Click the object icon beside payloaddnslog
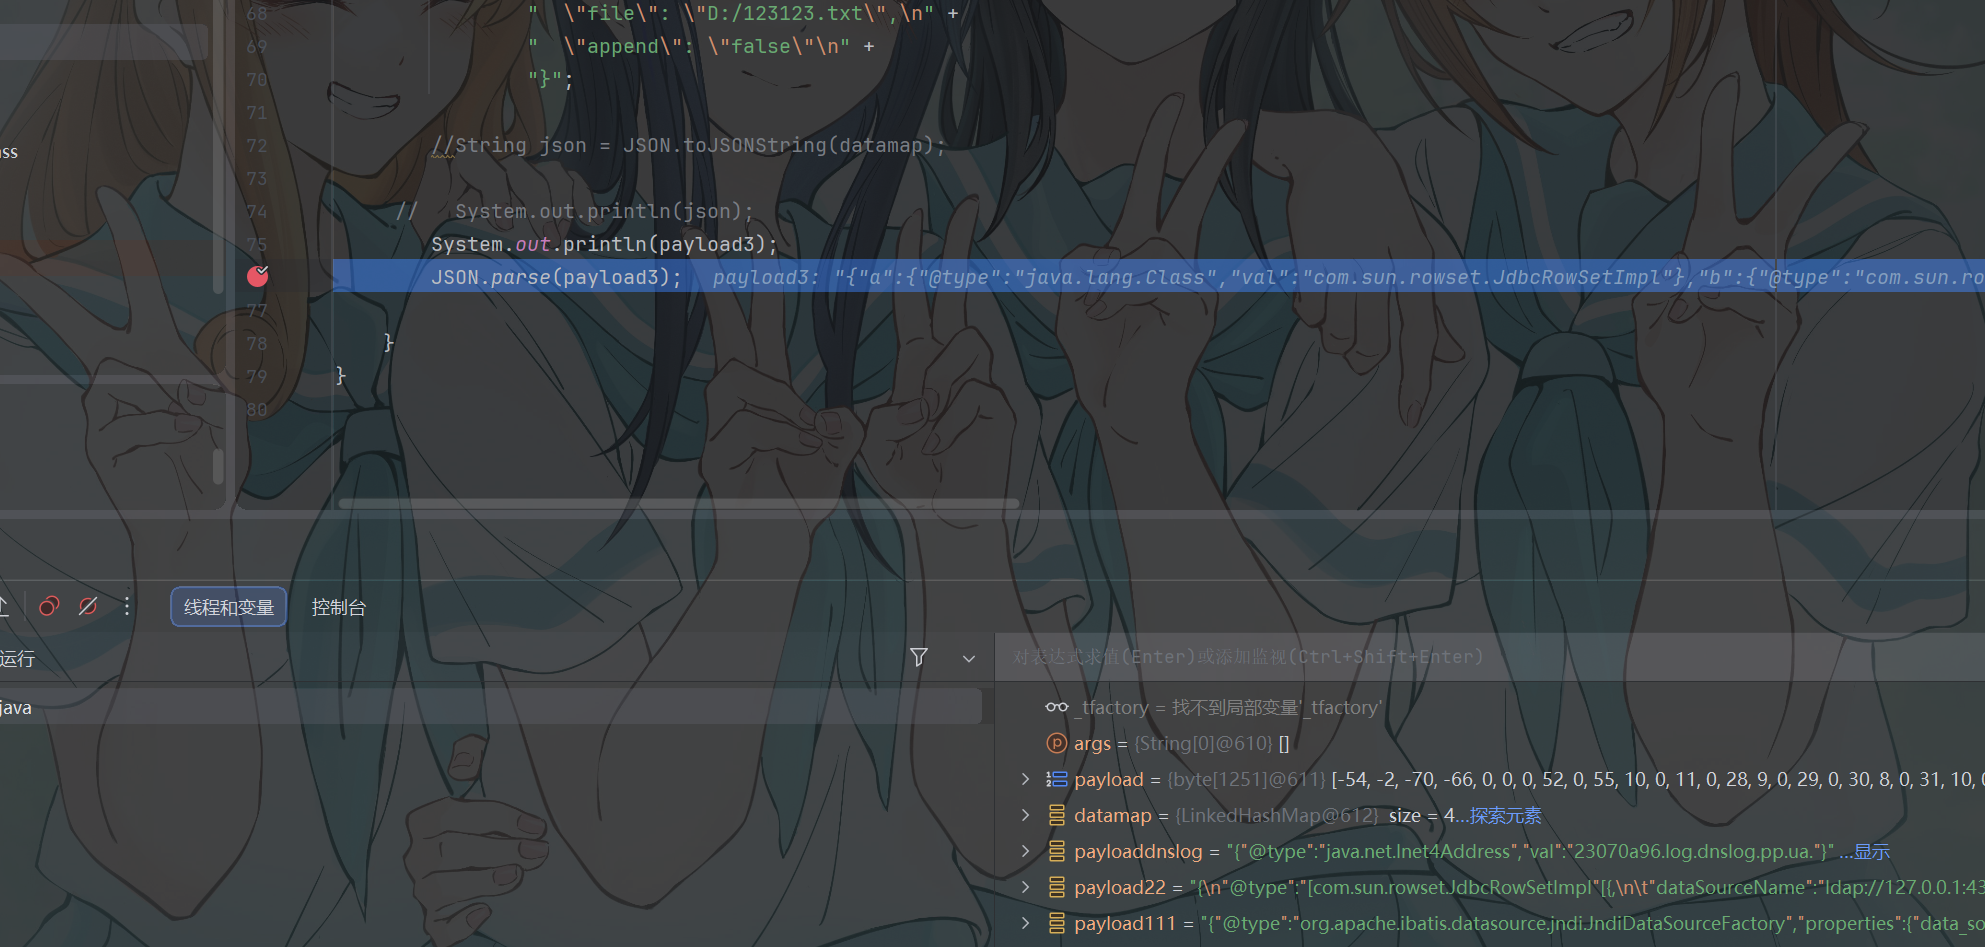 pos(1057,851)
